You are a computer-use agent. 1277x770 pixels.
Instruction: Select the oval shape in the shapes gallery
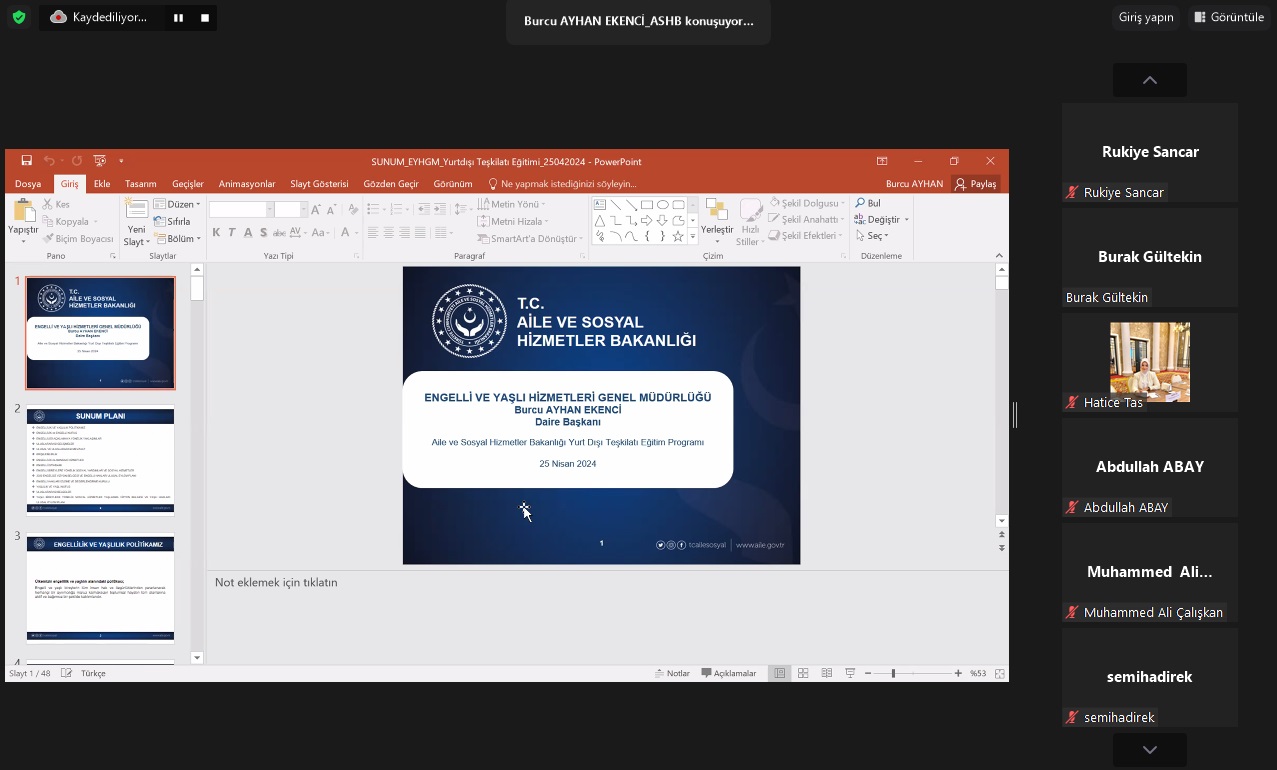(x=662, y=205)
